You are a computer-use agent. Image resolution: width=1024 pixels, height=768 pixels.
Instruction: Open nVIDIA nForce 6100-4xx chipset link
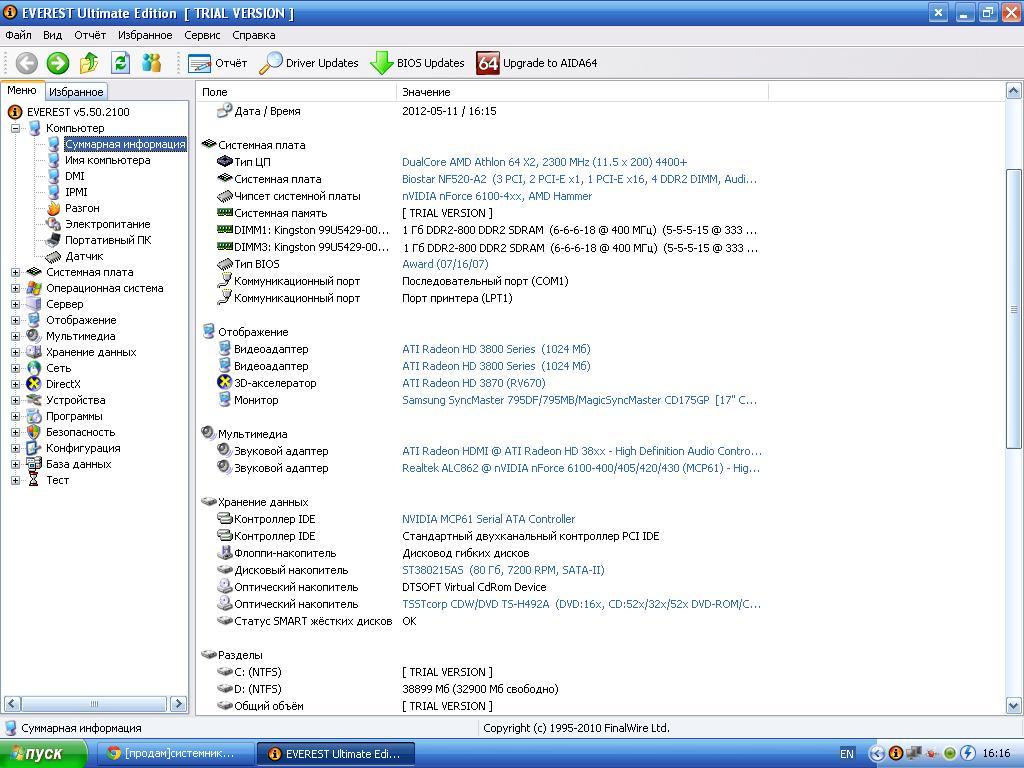click(x=497, y=196)
